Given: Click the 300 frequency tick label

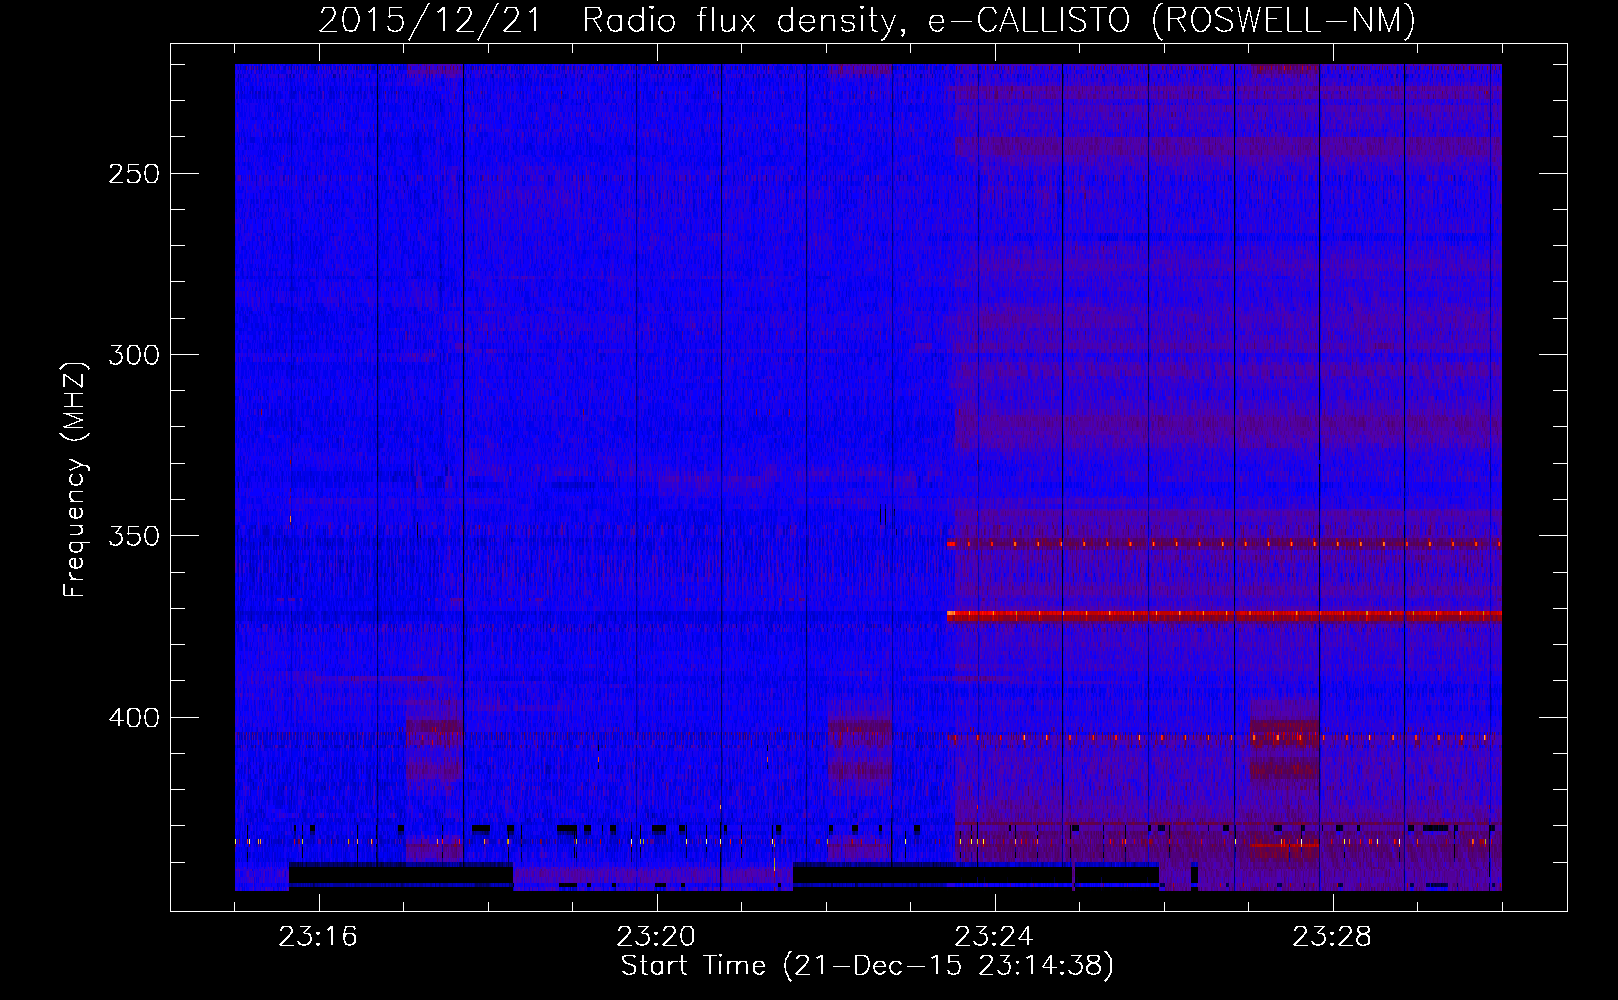Looking at the screenshot, I should click(134, 355).
